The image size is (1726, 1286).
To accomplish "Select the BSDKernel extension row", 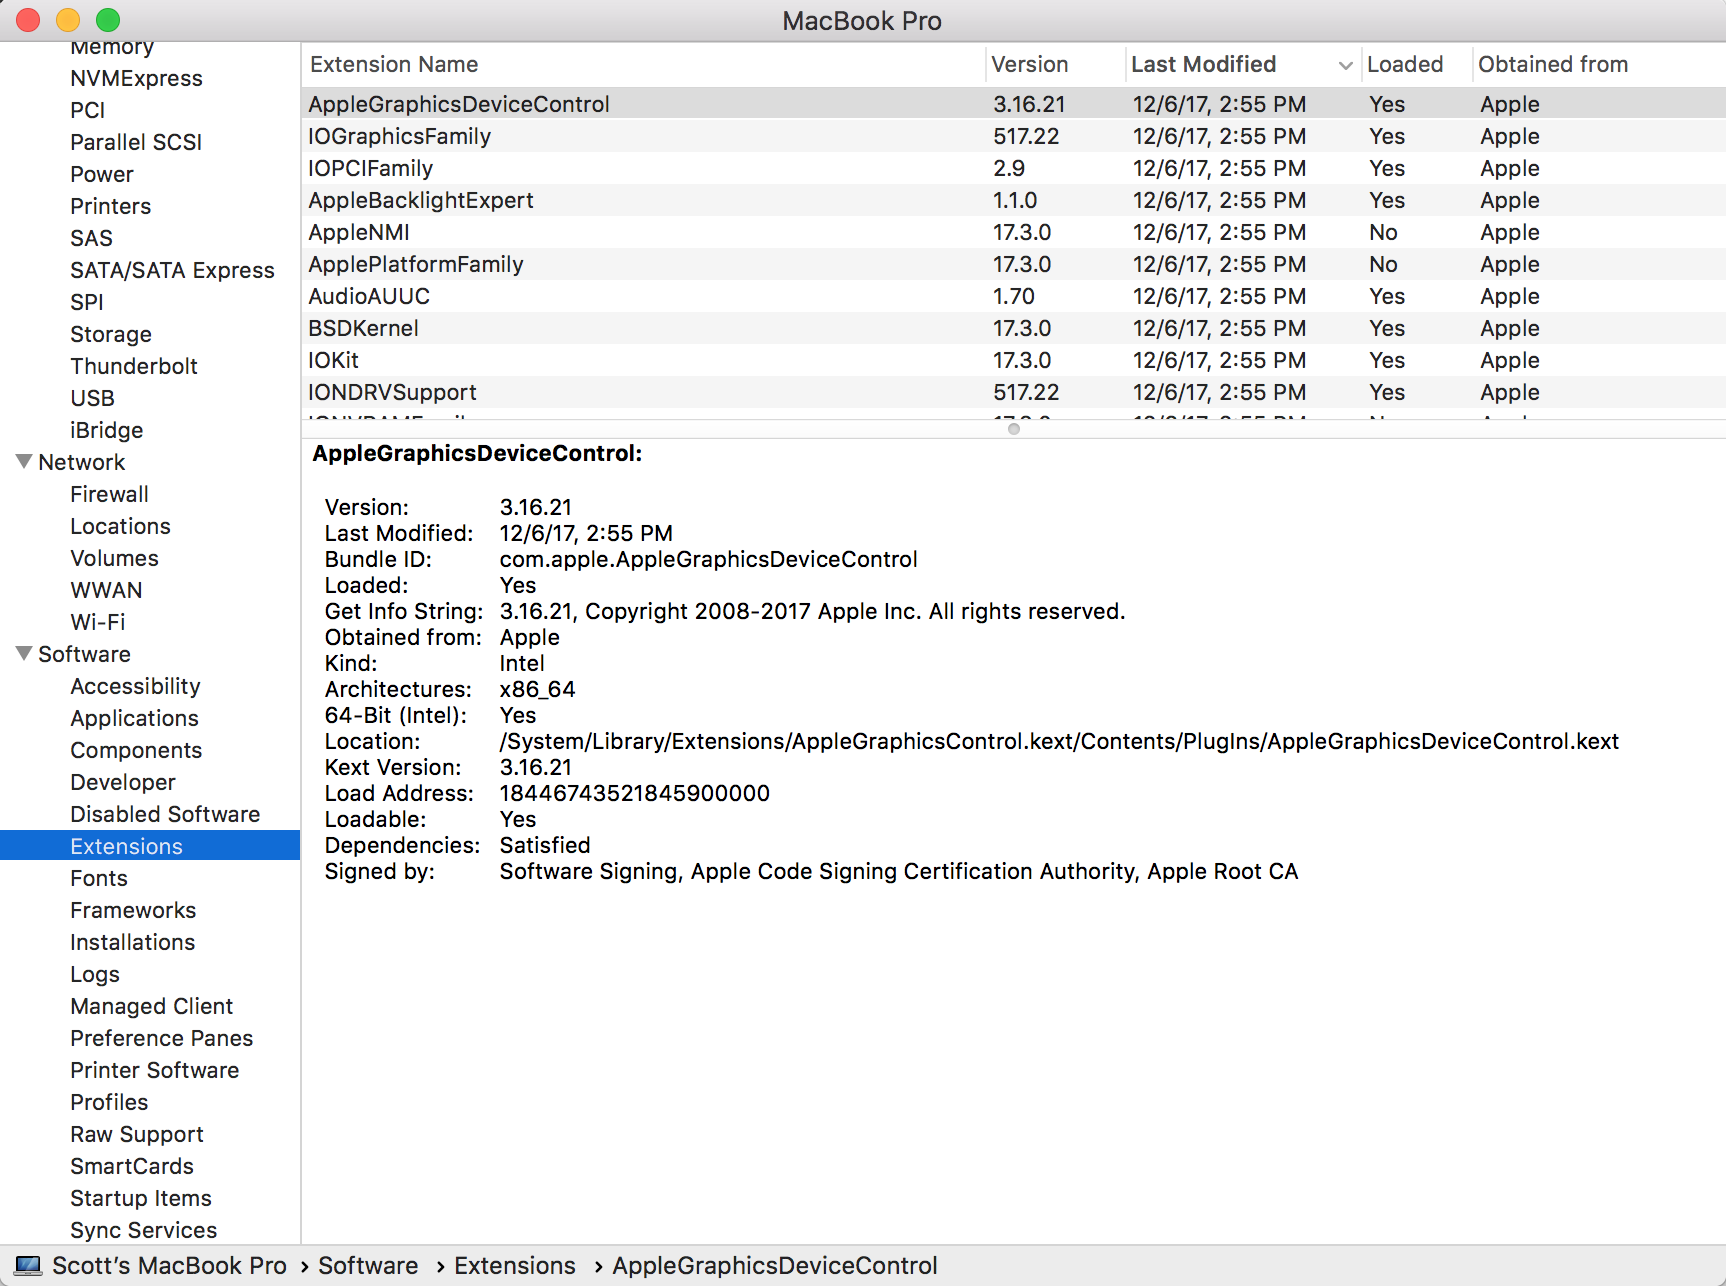I will 1014,328.
